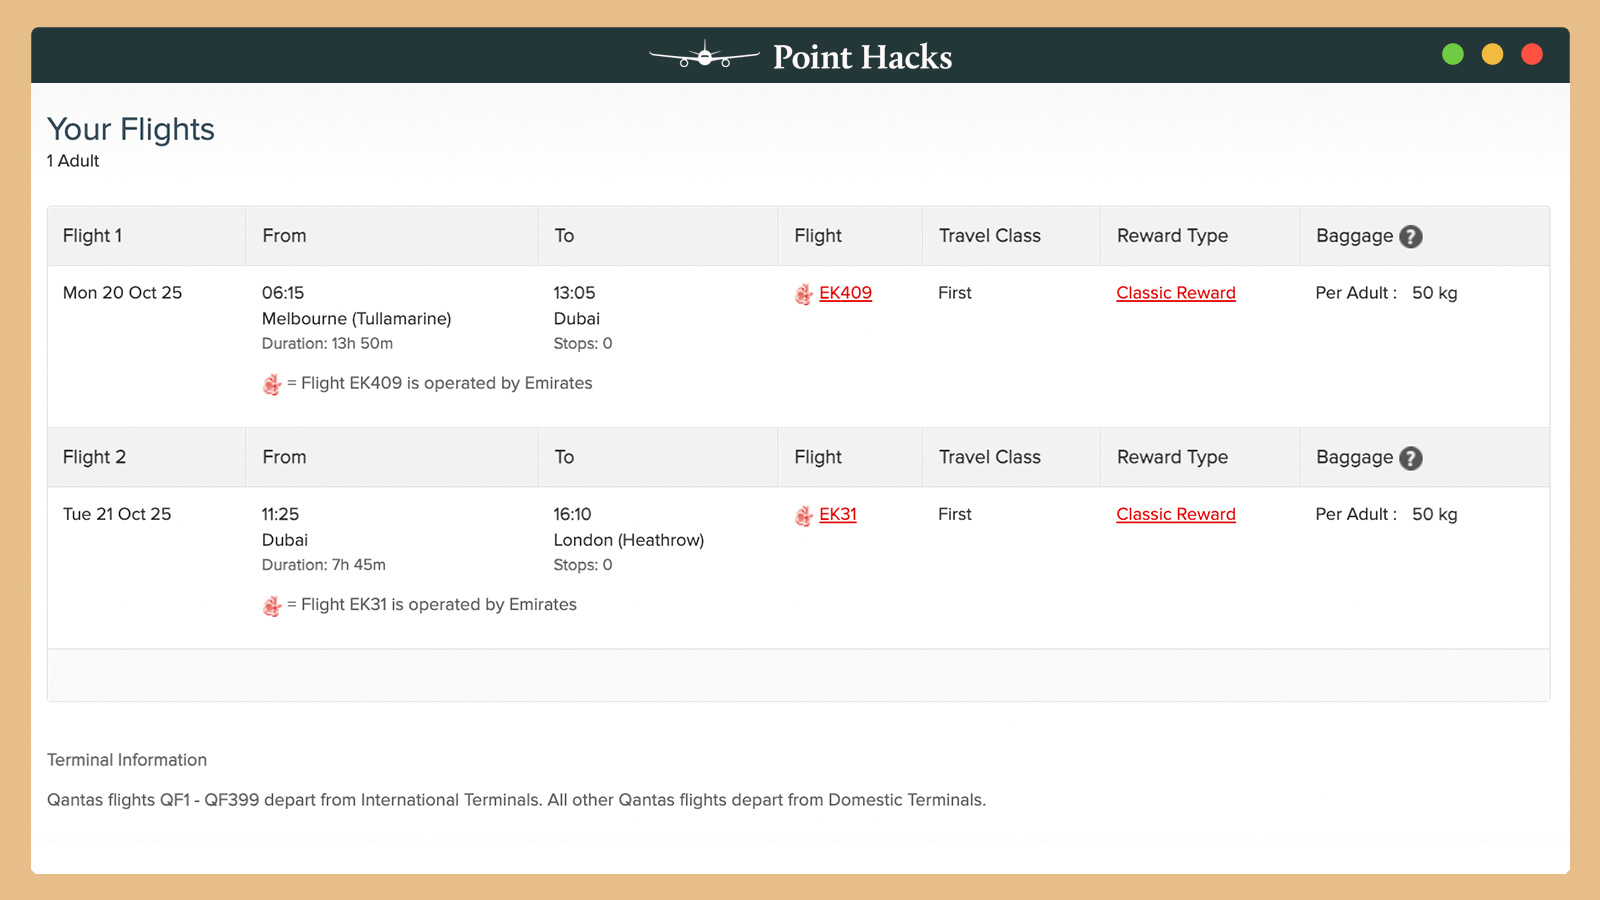Click the Flight 1 header cell

(147, 236)
